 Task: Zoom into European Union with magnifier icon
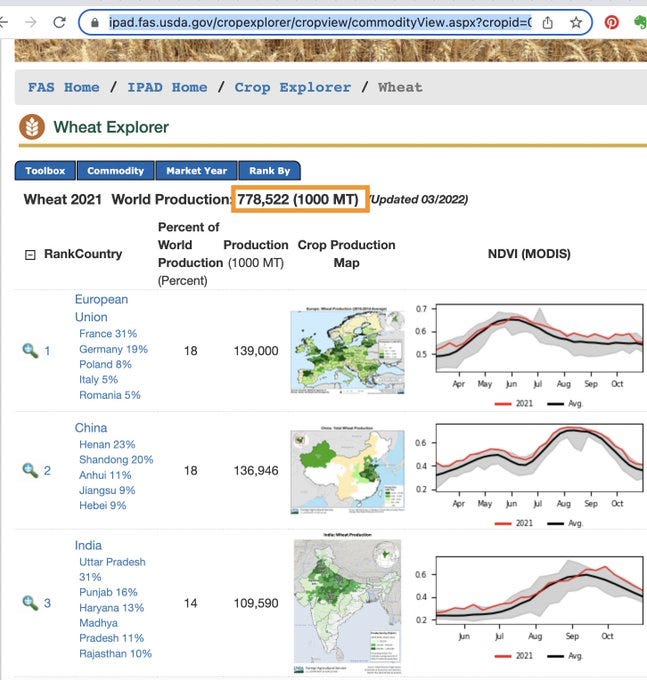click(30, 350)
